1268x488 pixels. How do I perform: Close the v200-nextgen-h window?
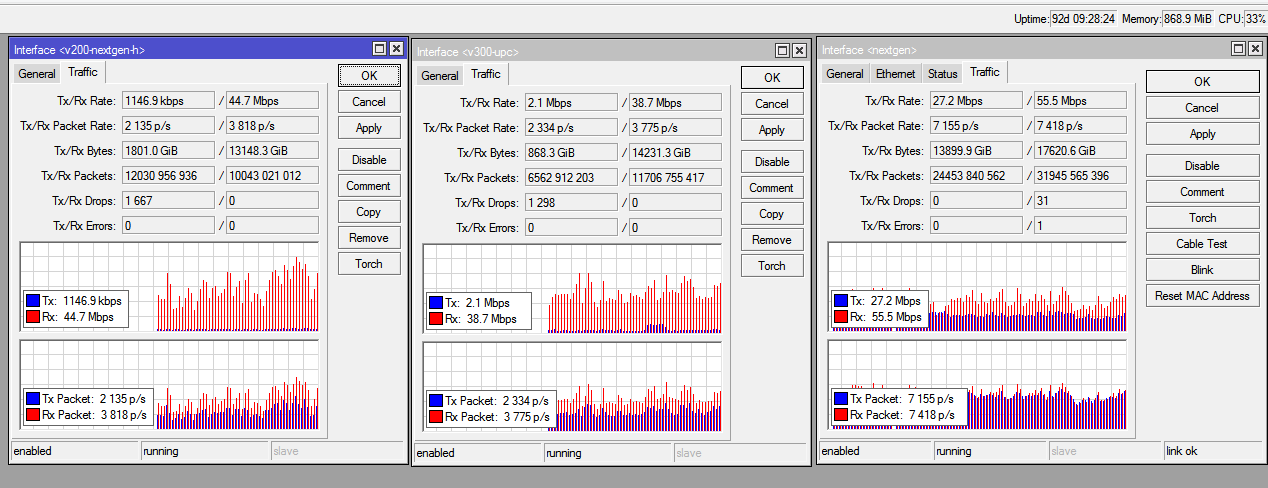[x=396, y=49]
